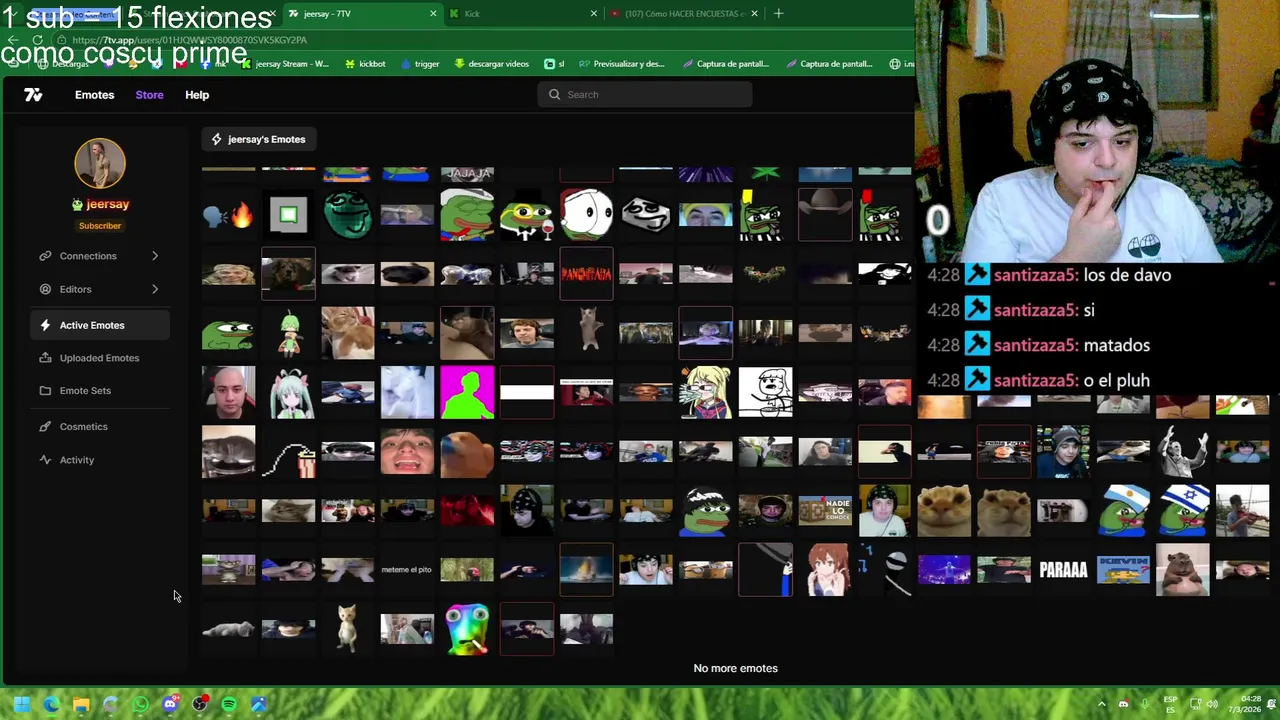
Task: Open the Help menu item
Action: coord(197,95)
